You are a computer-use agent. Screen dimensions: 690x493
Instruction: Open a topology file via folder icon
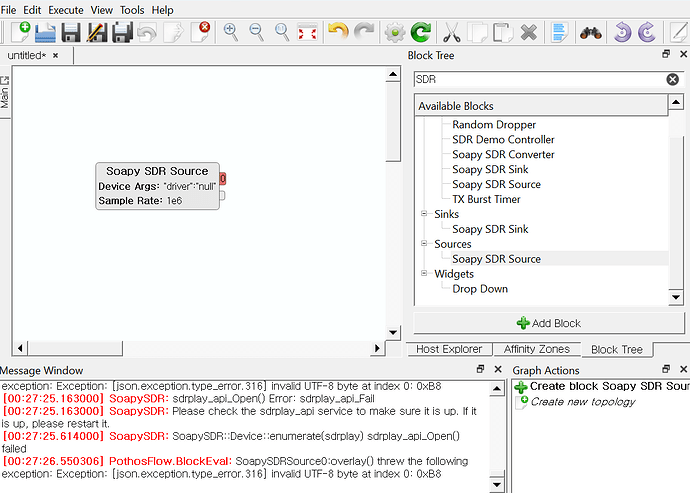[45, 32]
